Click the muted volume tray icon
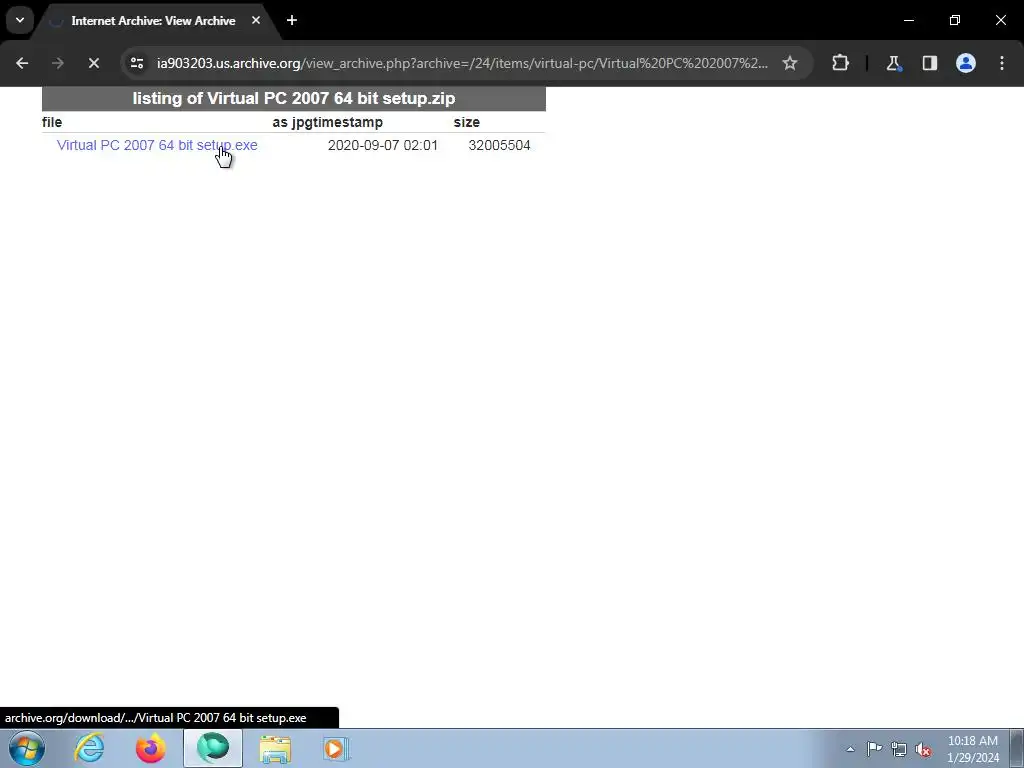The height and width of the screenshot is (768, 1024). [x=923, y=750]
